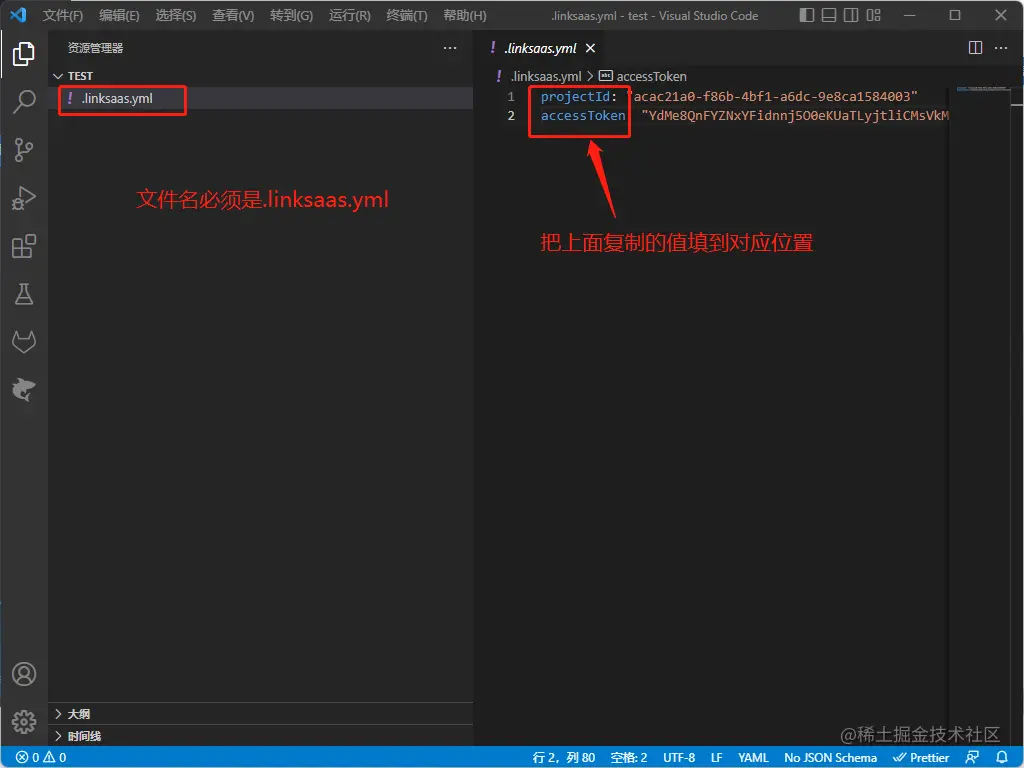Open the Search view icon

pos(24,102)
